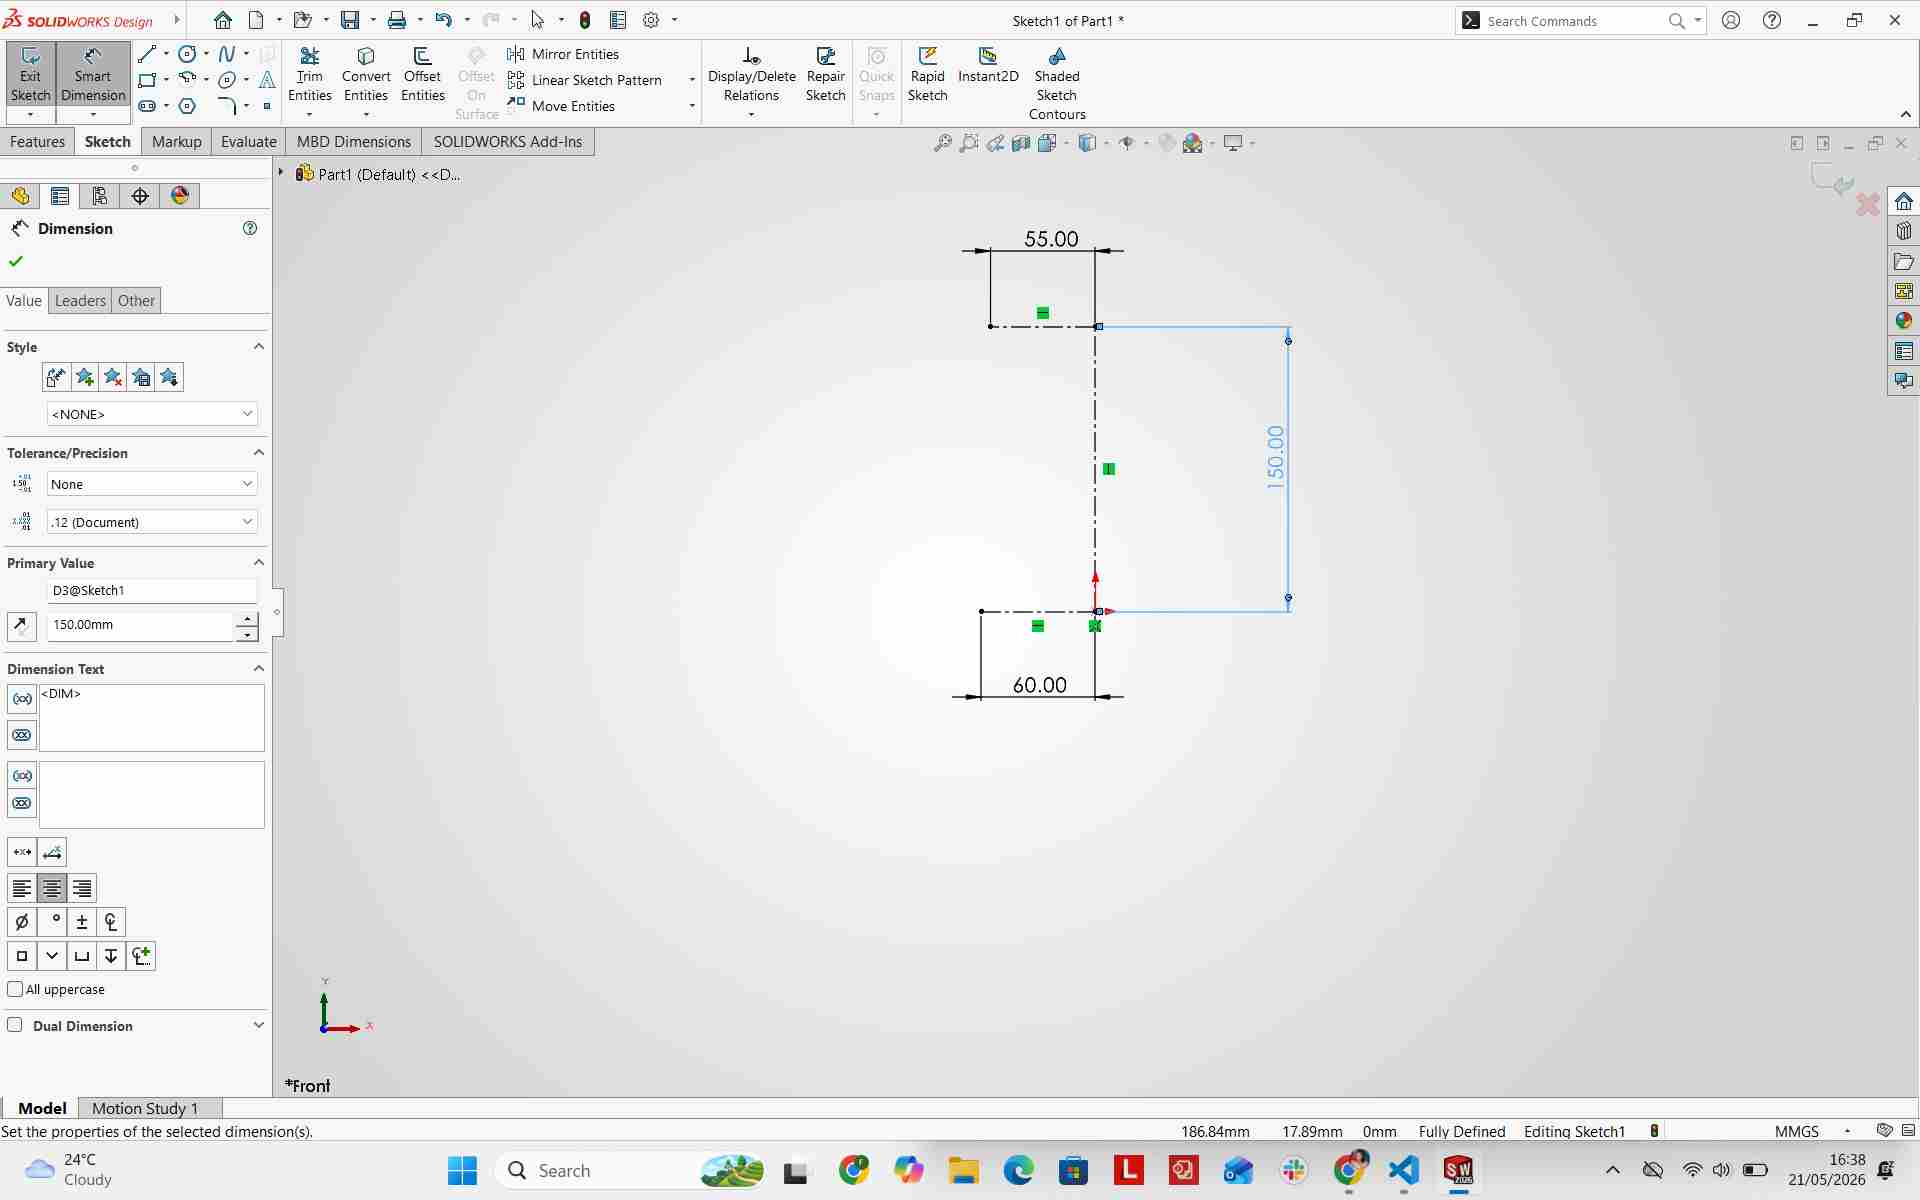Toggle Rapid Sketch mode
The width and height of the screenshot is (1920, 1200).
click(928, 75)
